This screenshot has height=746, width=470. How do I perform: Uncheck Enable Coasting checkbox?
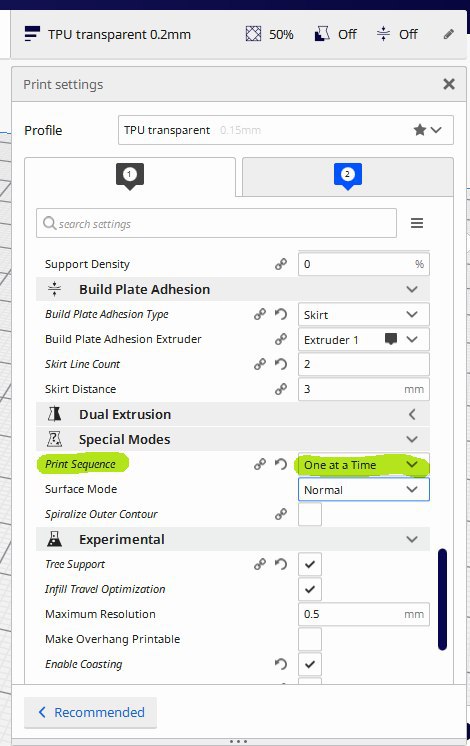[310, 664]
